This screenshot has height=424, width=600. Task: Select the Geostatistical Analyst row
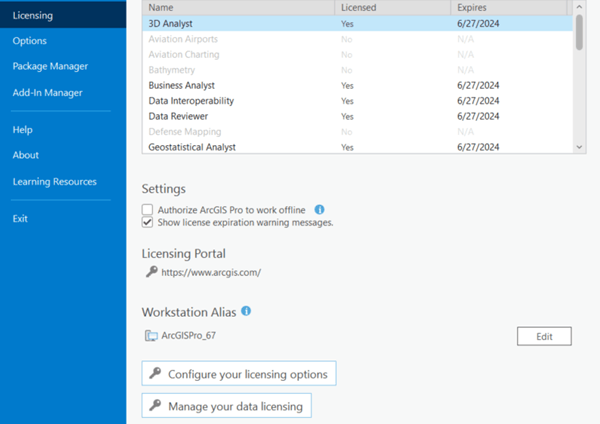tap(357, 147)
